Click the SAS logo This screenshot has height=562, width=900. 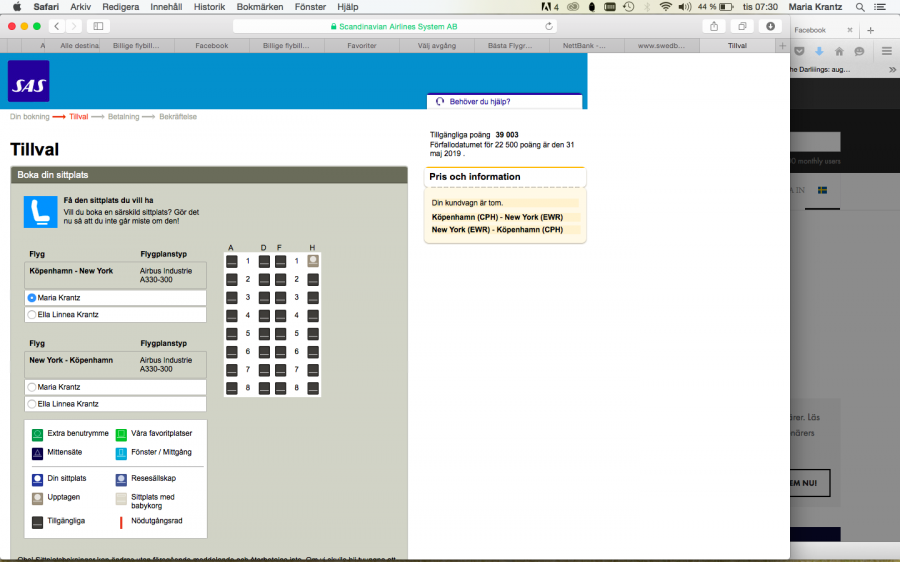click(29, 81)
